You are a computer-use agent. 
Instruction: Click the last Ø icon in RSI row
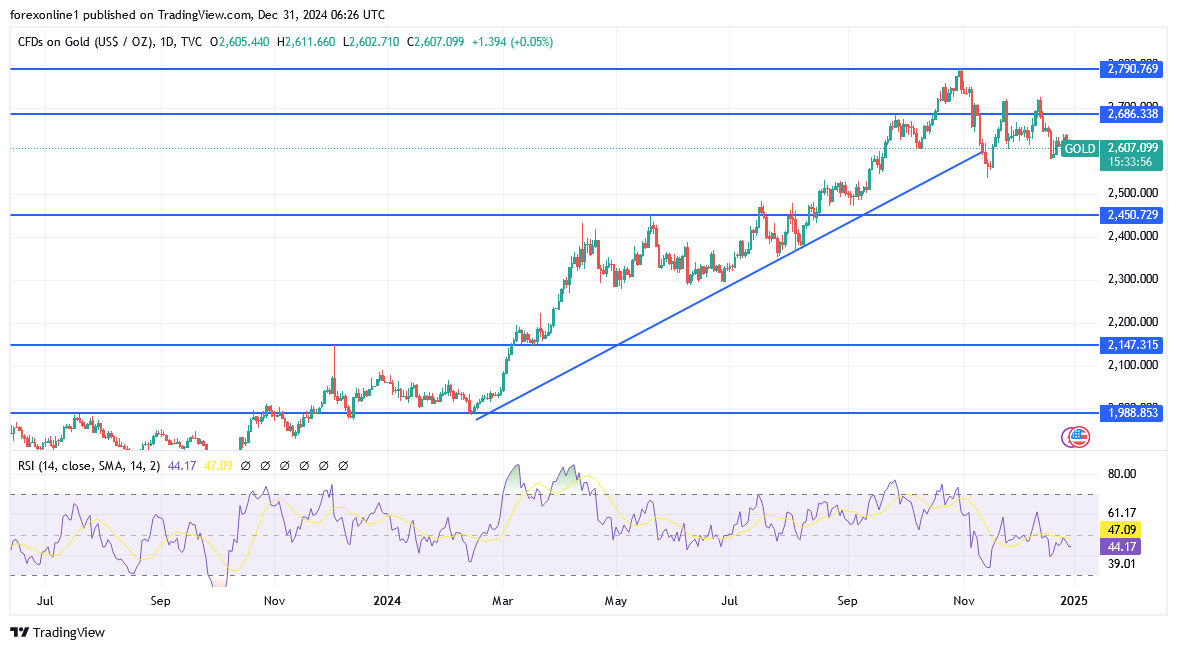(342, 465)
